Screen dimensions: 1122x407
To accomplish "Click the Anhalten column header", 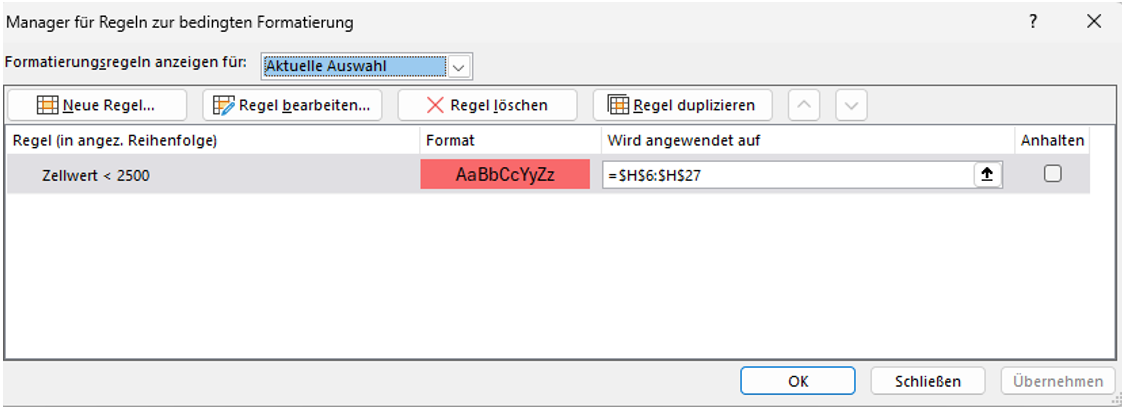I will coord(1053,141).
